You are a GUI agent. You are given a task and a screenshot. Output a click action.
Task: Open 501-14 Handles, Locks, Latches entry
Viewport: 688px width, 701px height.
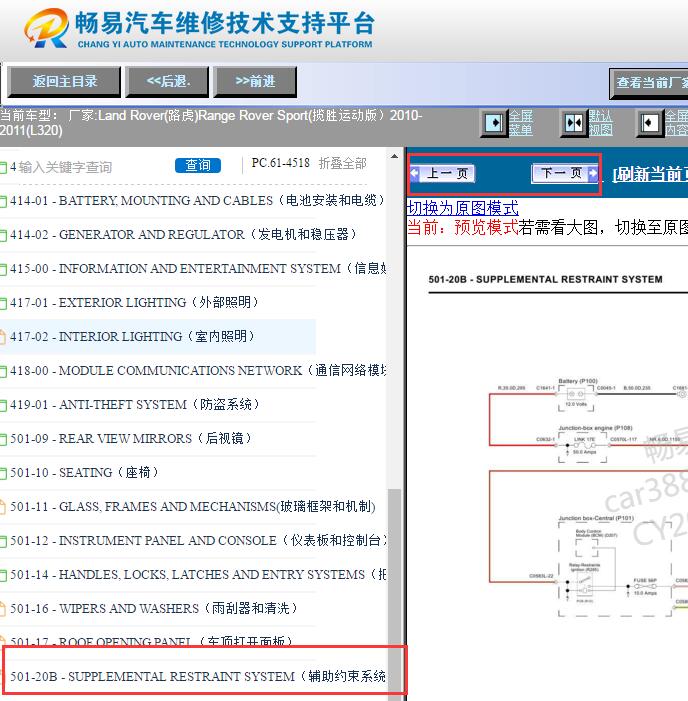[x=198, y=574]
